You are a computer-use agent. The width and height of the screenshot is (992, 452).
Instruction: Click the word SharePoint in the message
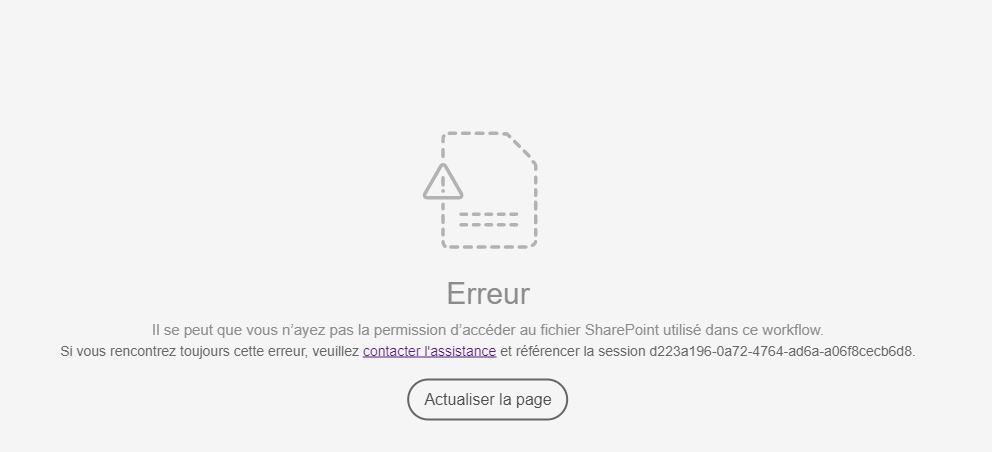coord(621,330)
